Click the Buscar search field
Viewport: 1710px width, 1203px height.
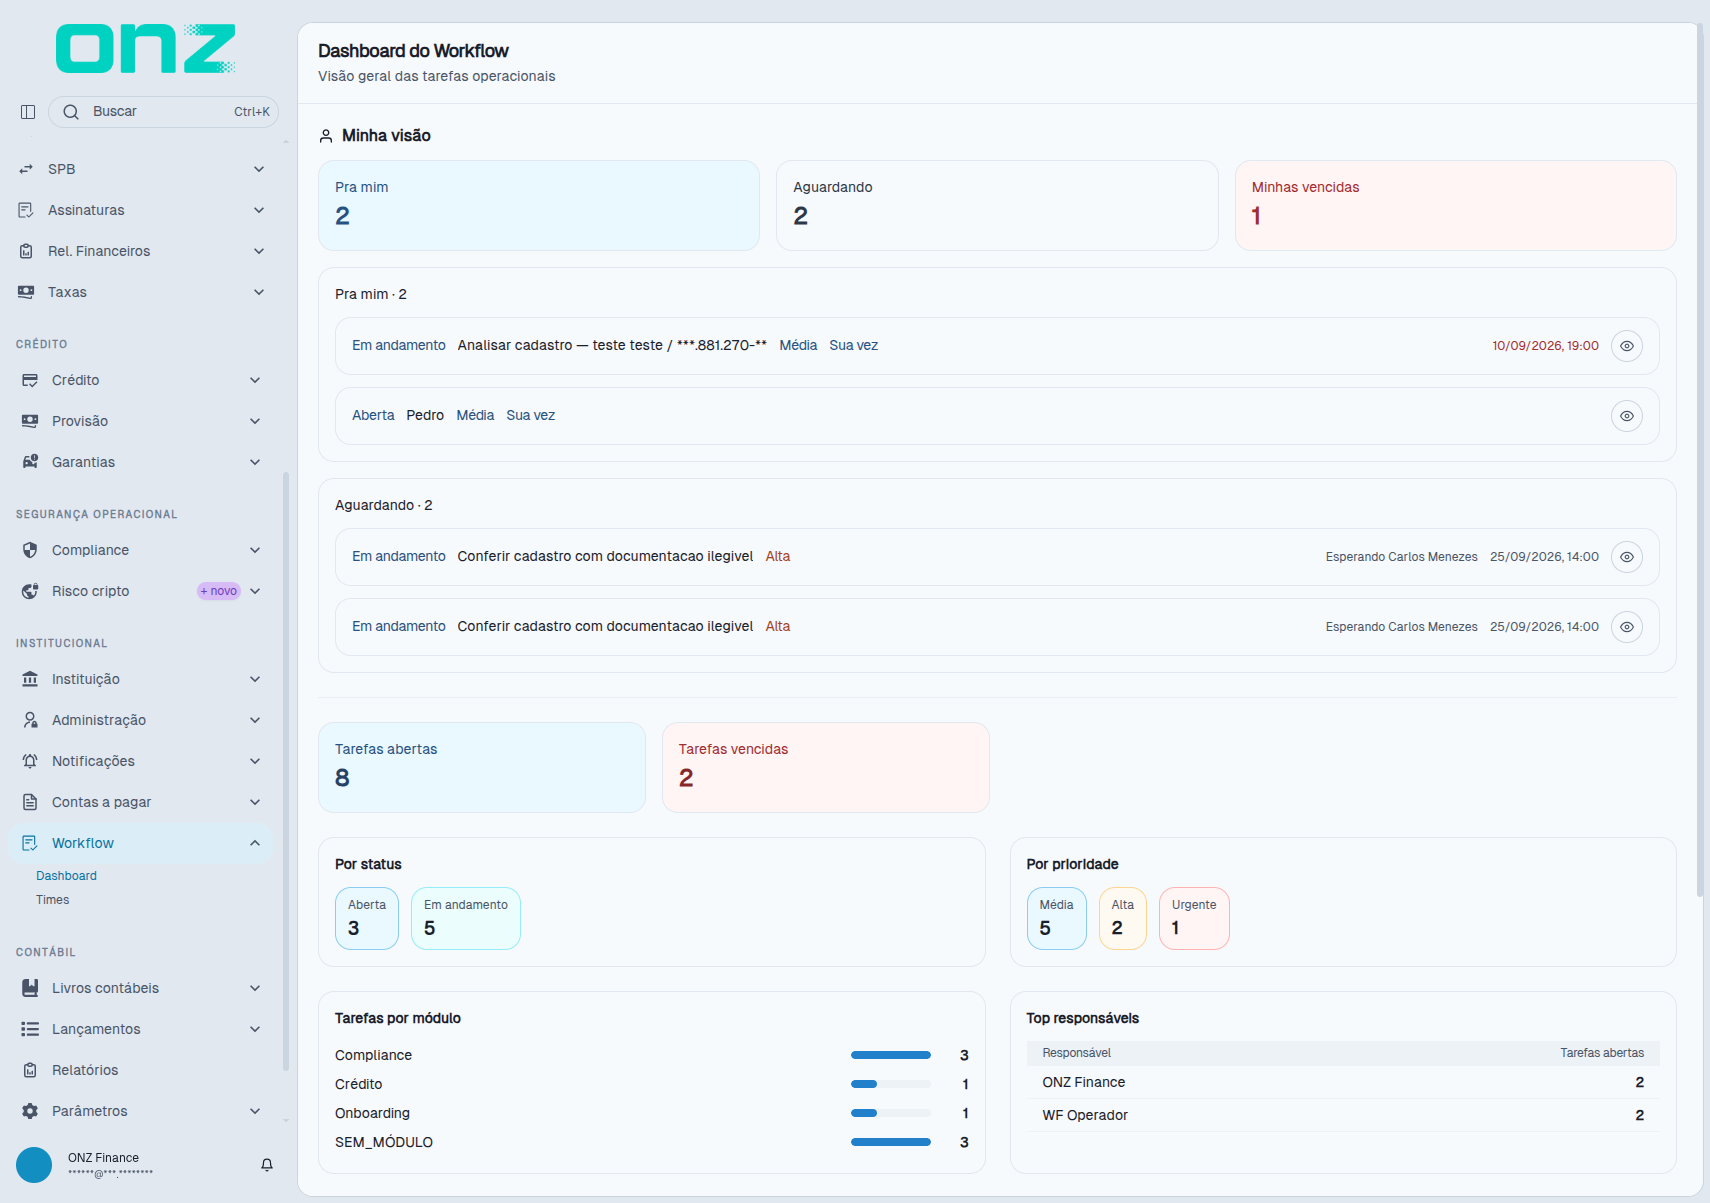(x=163, y=112)
